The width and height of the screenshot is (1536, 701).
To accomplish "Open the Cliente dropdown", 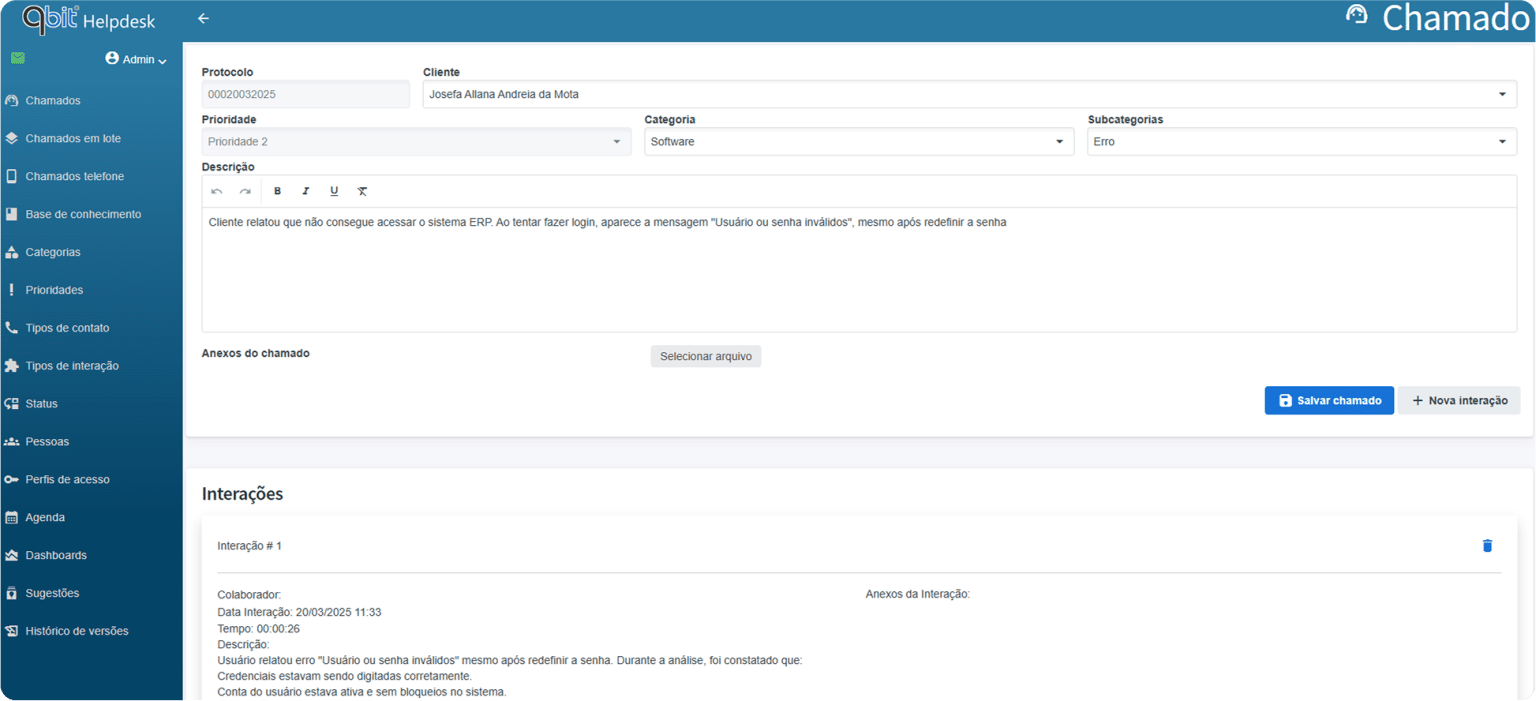I will [969, 94].
